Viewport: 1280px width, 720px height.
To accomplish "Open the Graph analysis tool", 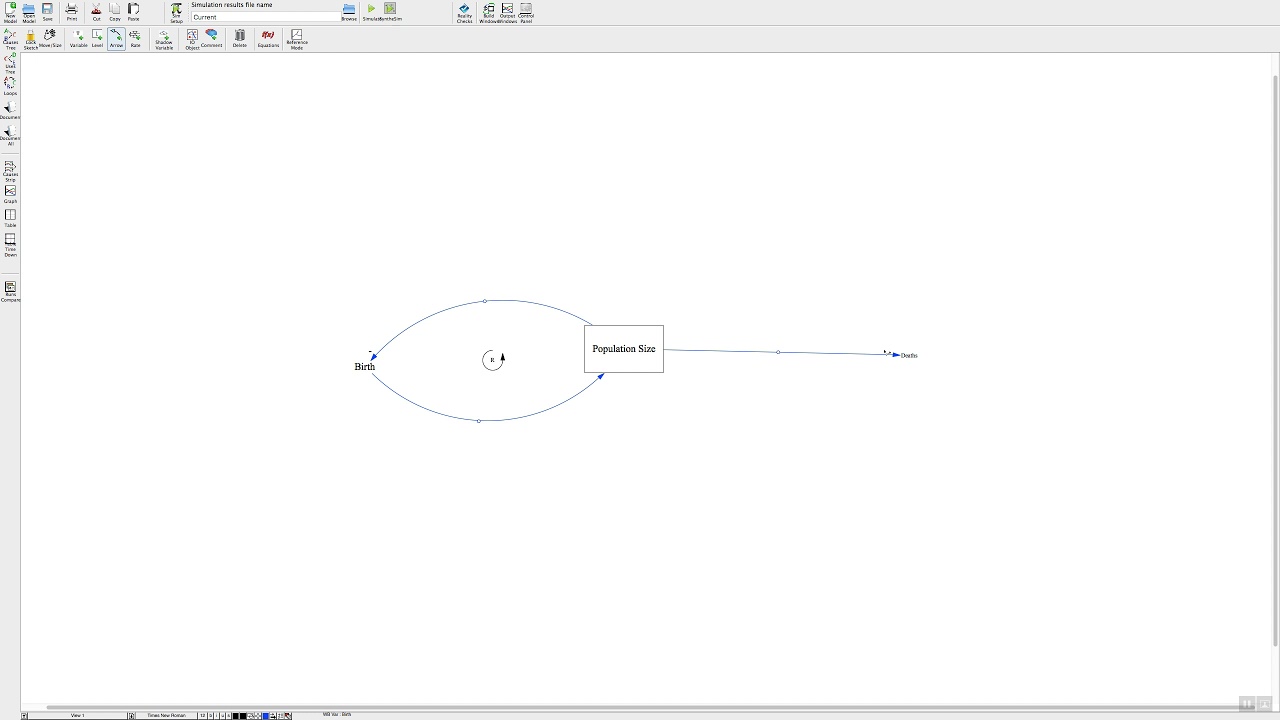I will click(x=10, y=194).
